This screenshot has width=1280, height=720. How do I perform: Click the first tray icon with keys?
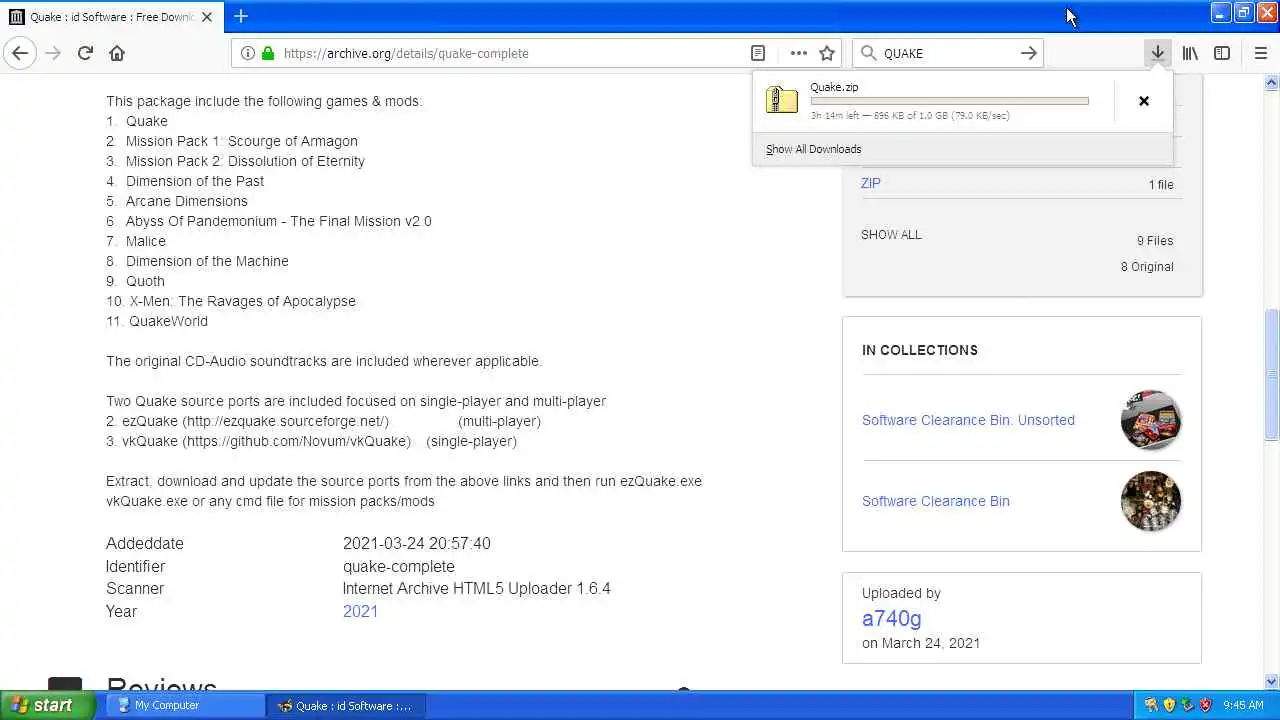pos(1151,705)
